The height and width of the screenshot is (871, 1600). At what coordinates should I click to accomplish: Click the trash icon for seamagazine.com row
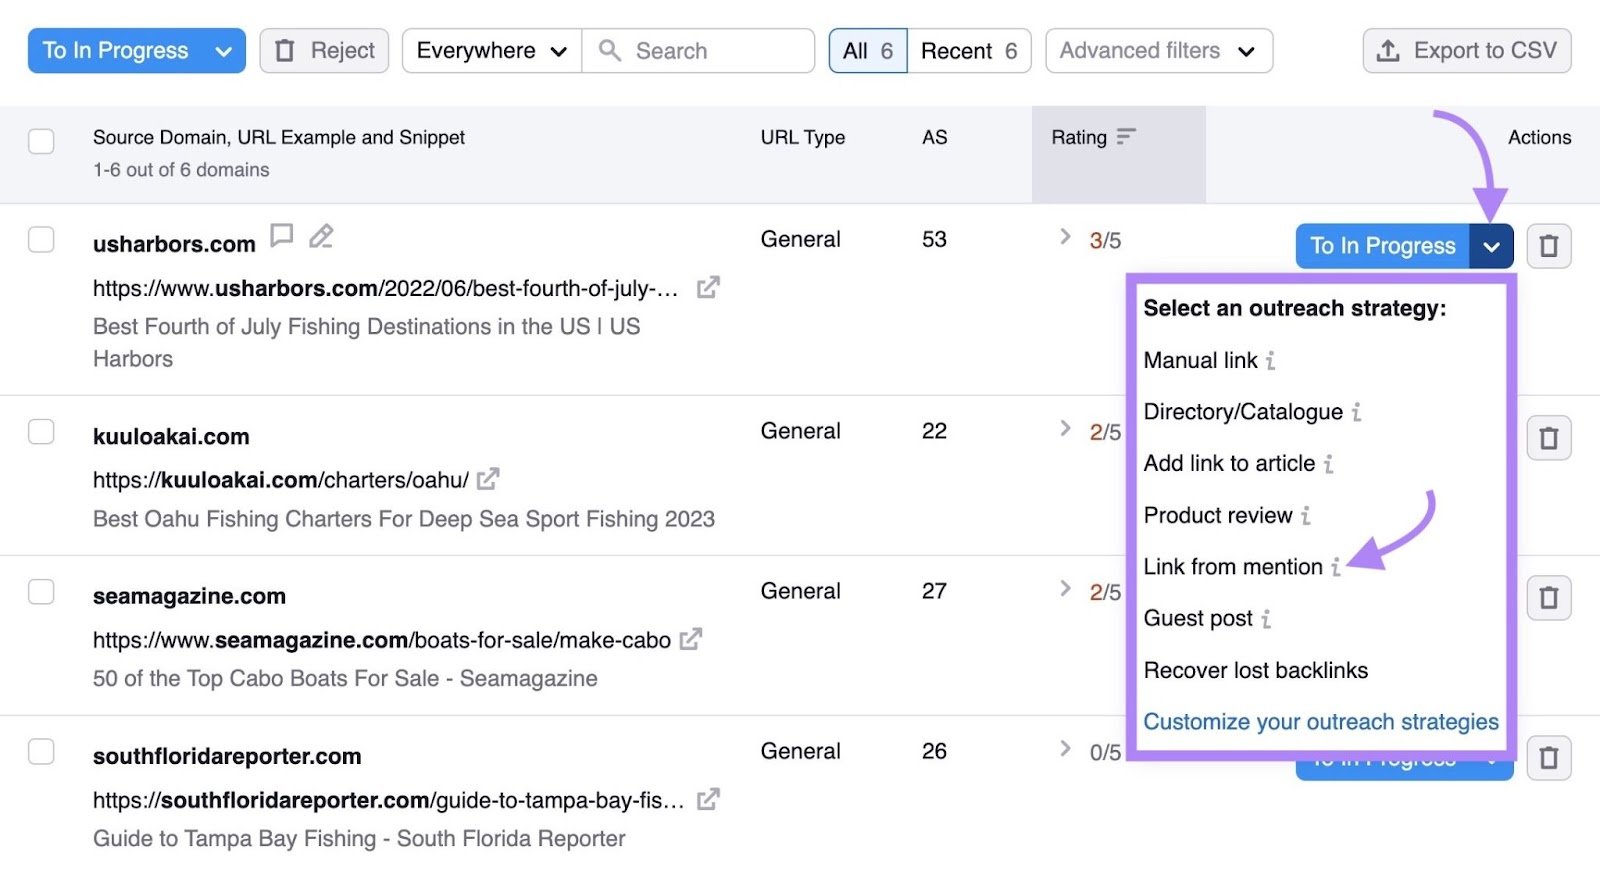(x=1548, y=598)
